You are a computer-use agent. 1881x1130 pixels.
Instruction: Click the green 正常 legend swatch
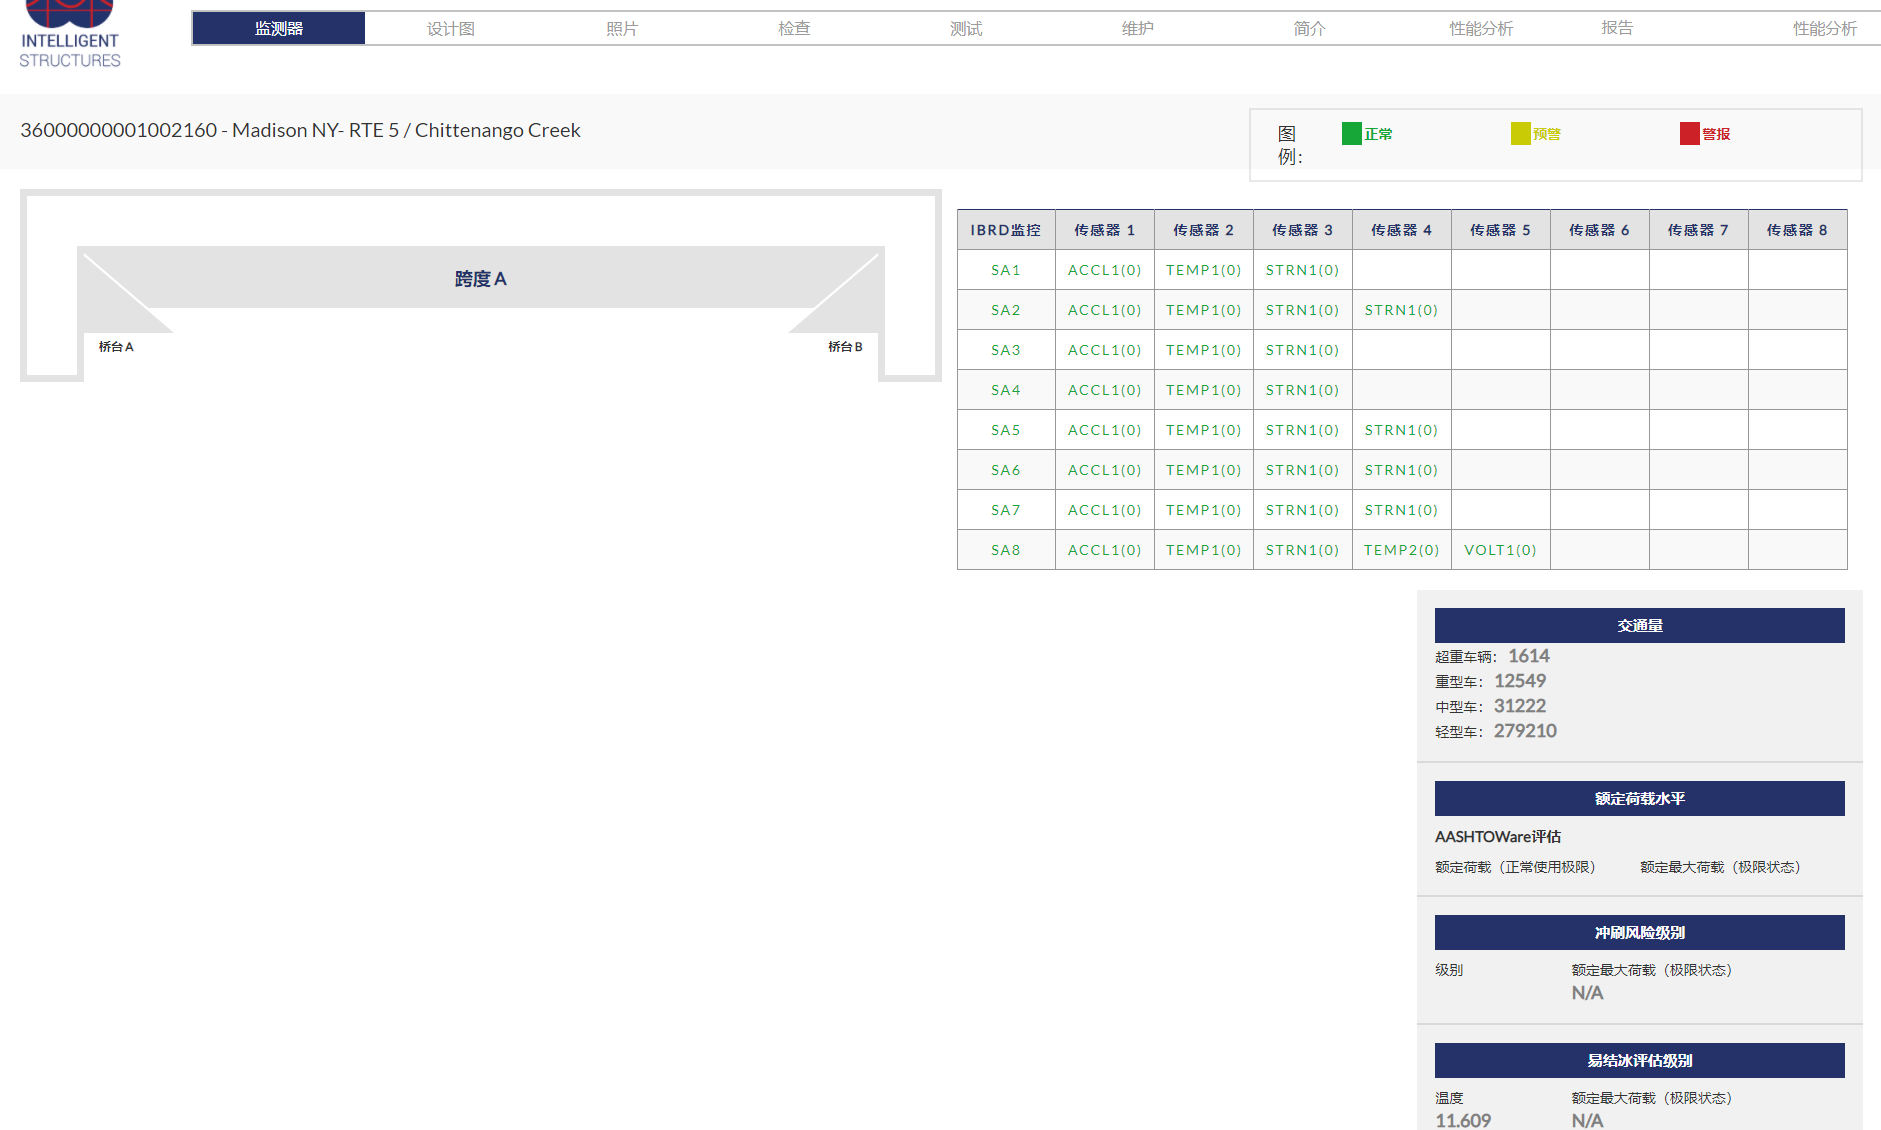pyautogui.click(x=1351, y=134)
